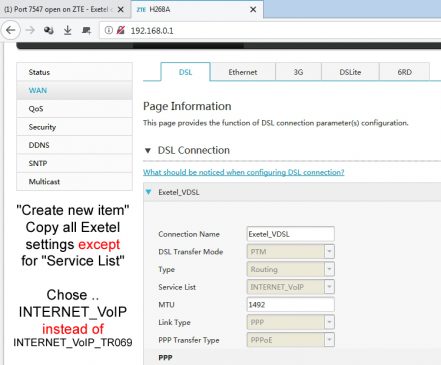Open the DDNS sidebar menu

tap(74, 145)
